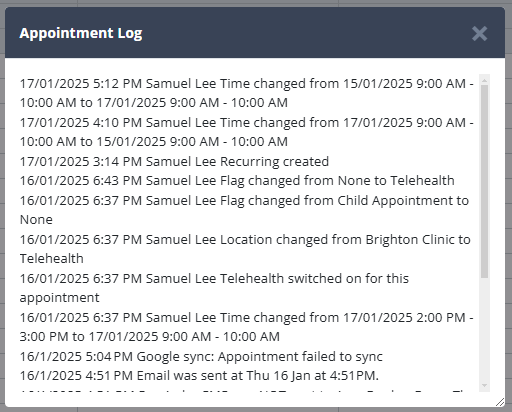Viewport: 512px width, 412px height.
Task: Select the Email was sent log entry
Action: [199, 376]
